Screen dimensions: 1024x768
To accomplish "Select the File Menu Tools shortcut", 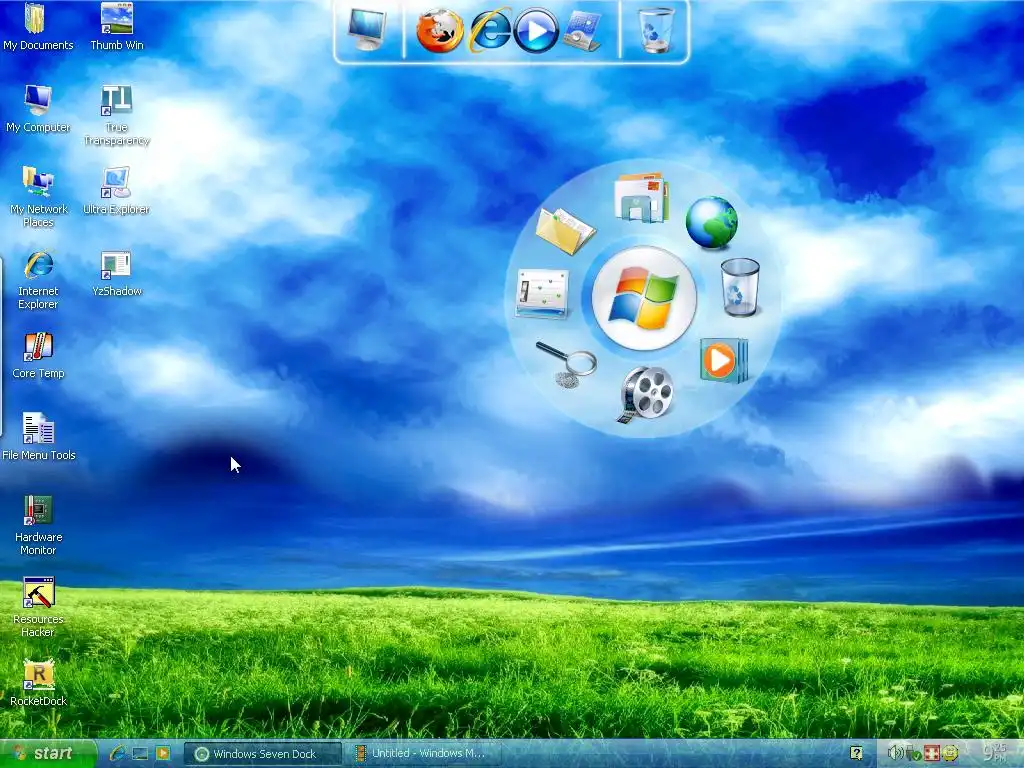I will (x=38, y=436).
